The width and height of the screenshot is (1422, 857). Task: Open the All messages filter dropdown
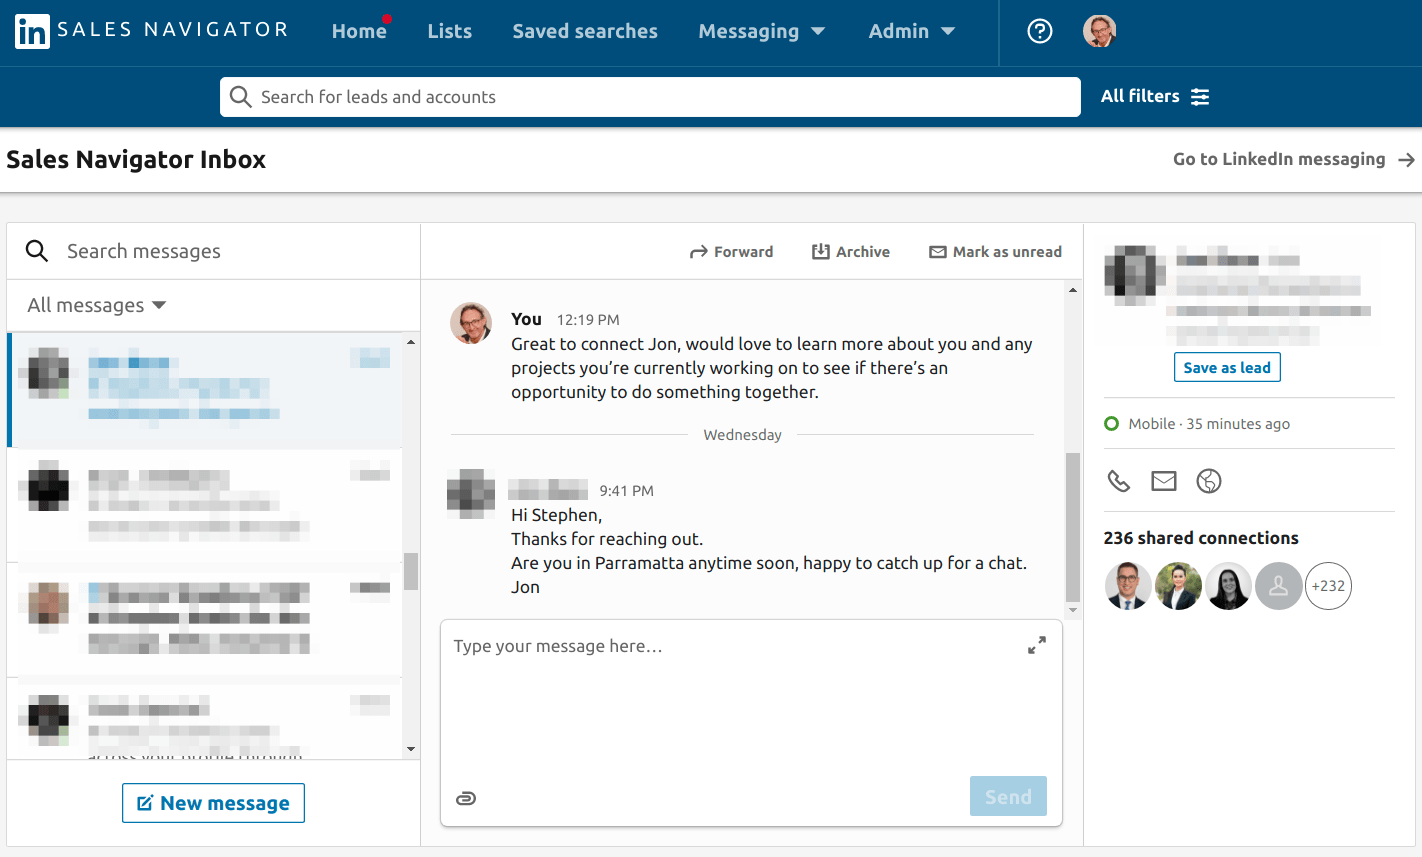(97, 305)
